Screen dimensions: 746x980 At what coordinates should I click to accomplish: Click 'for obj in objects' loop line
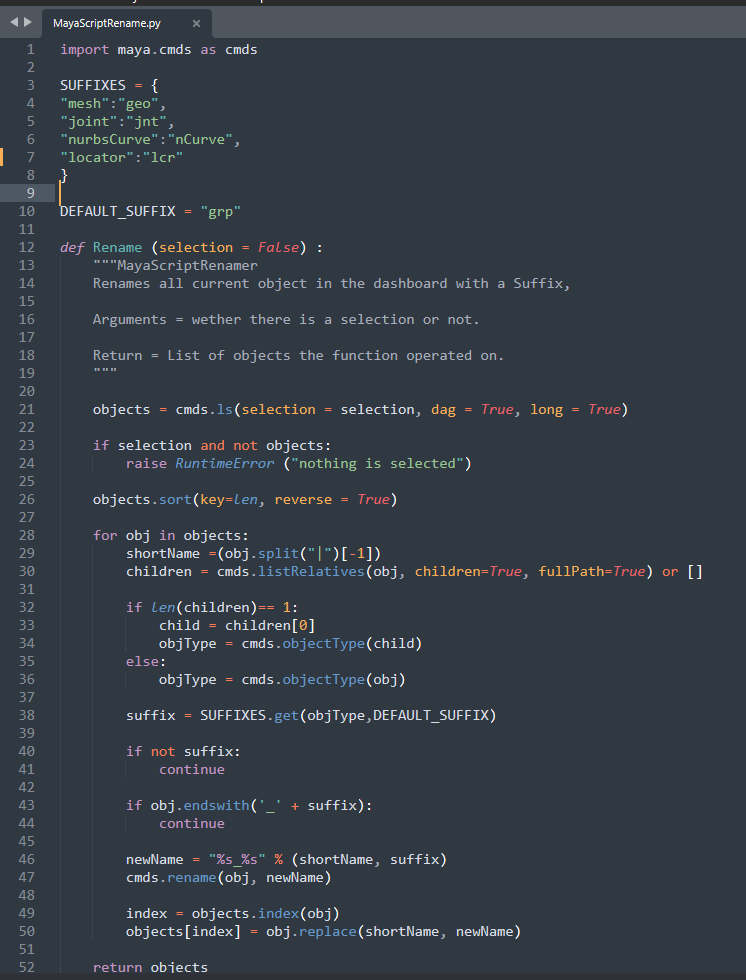(x=171, y=535)
